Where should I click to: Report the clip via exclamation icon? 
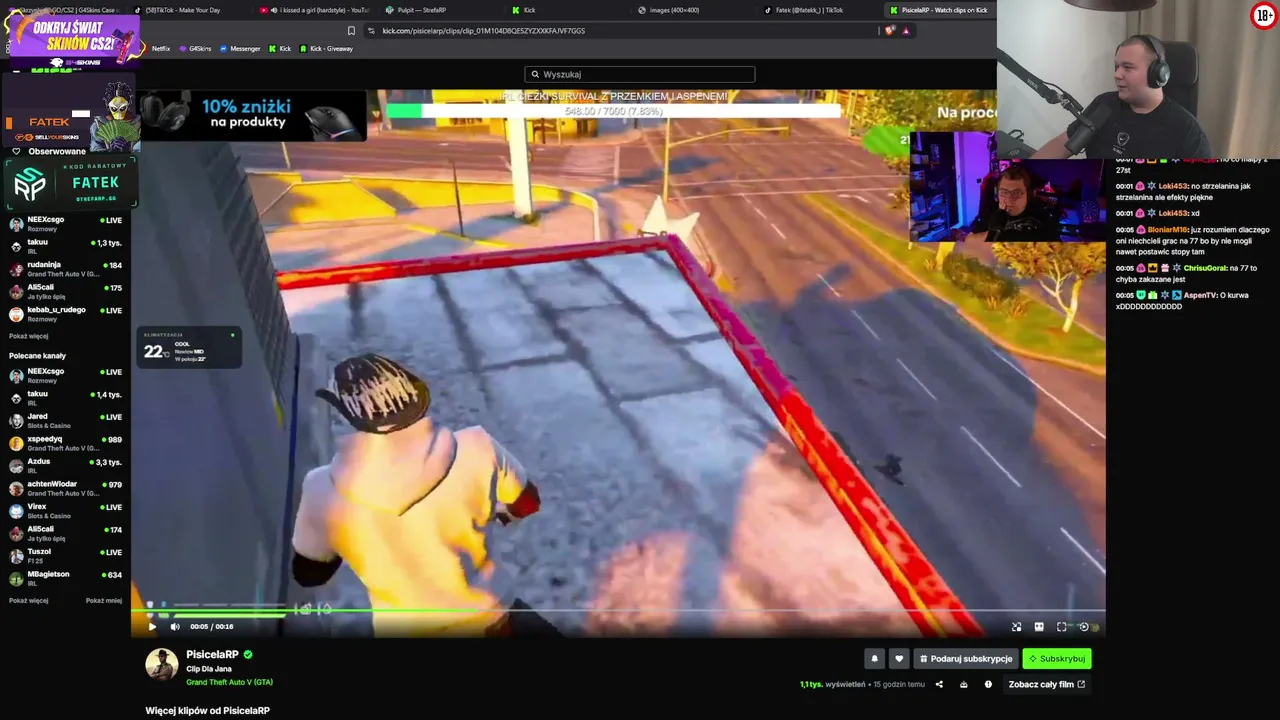click(988, 685)
